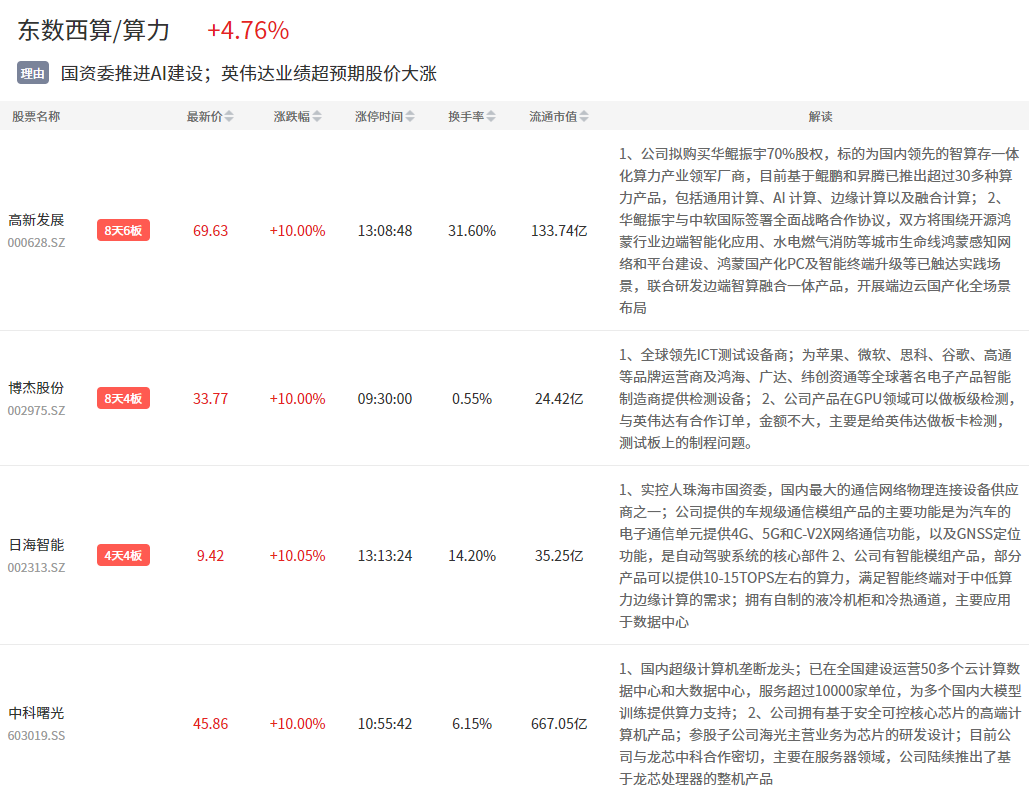
Task: Click the 4天4板 badge for 日海智能
Action: click(123, 556)
